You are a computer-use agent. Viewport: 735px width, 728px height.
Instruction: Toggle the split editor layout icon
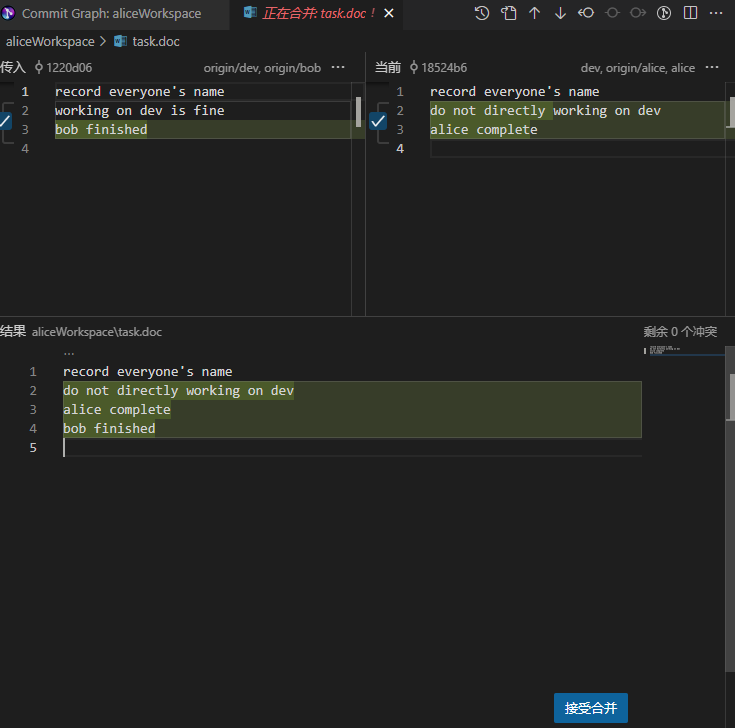(690, 13)
